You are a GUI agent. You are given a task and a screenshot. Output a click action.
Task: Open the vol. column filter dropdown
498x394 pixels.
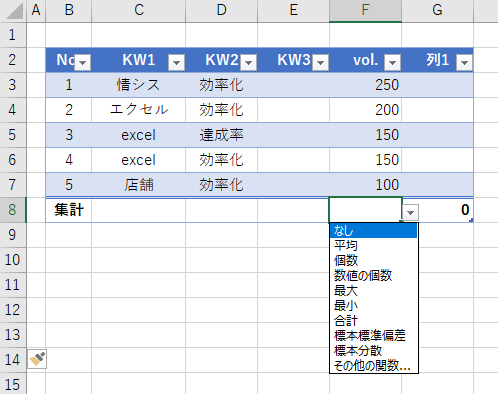(x=392, y=62)
